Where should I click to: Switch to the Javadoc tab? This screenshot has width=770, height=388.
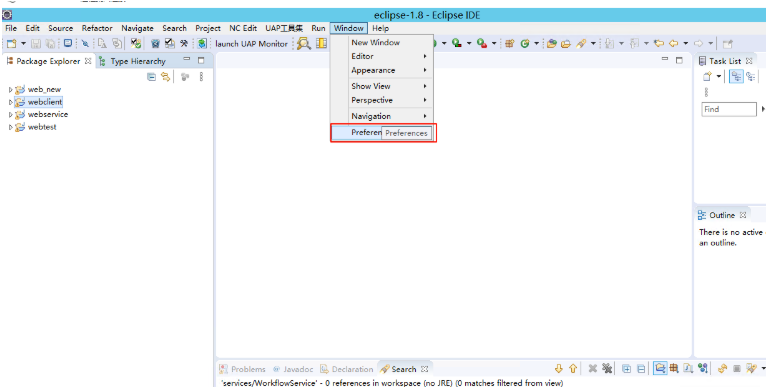click(x=293, y=369)
